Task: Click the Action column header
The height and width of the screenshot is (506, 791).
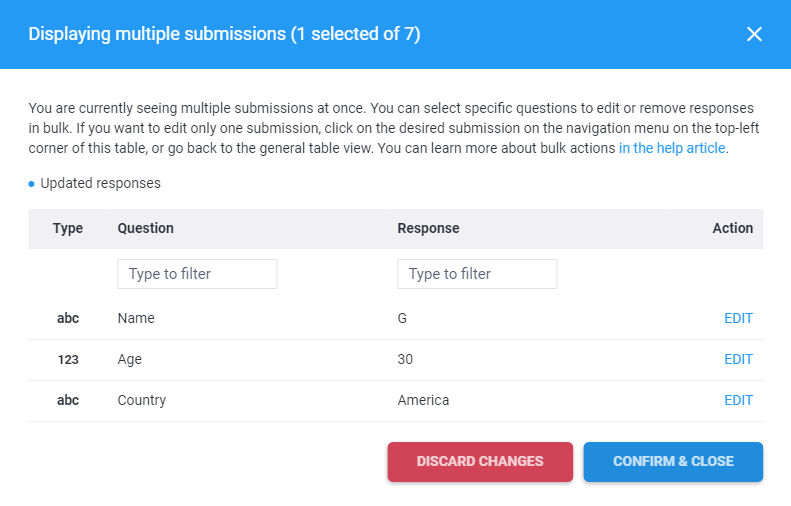Action: 732,228
